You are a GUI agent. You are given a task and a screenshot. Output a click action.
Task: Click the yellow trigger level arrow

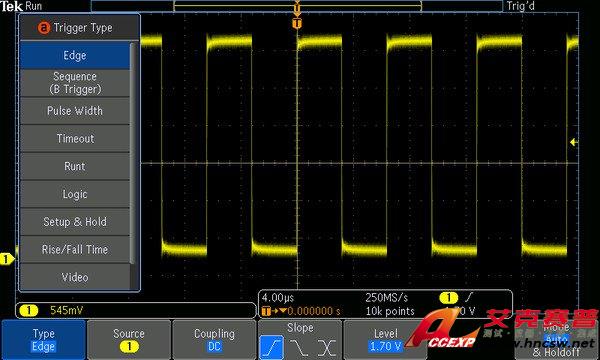coord(574,142)
